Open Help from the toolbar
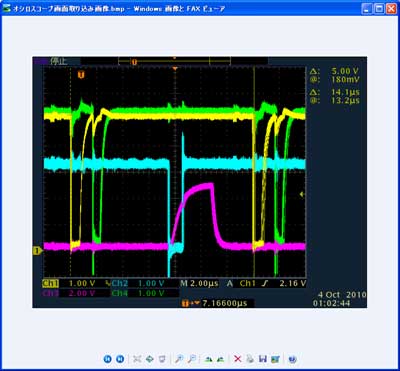400x371 pixels. 292,359
